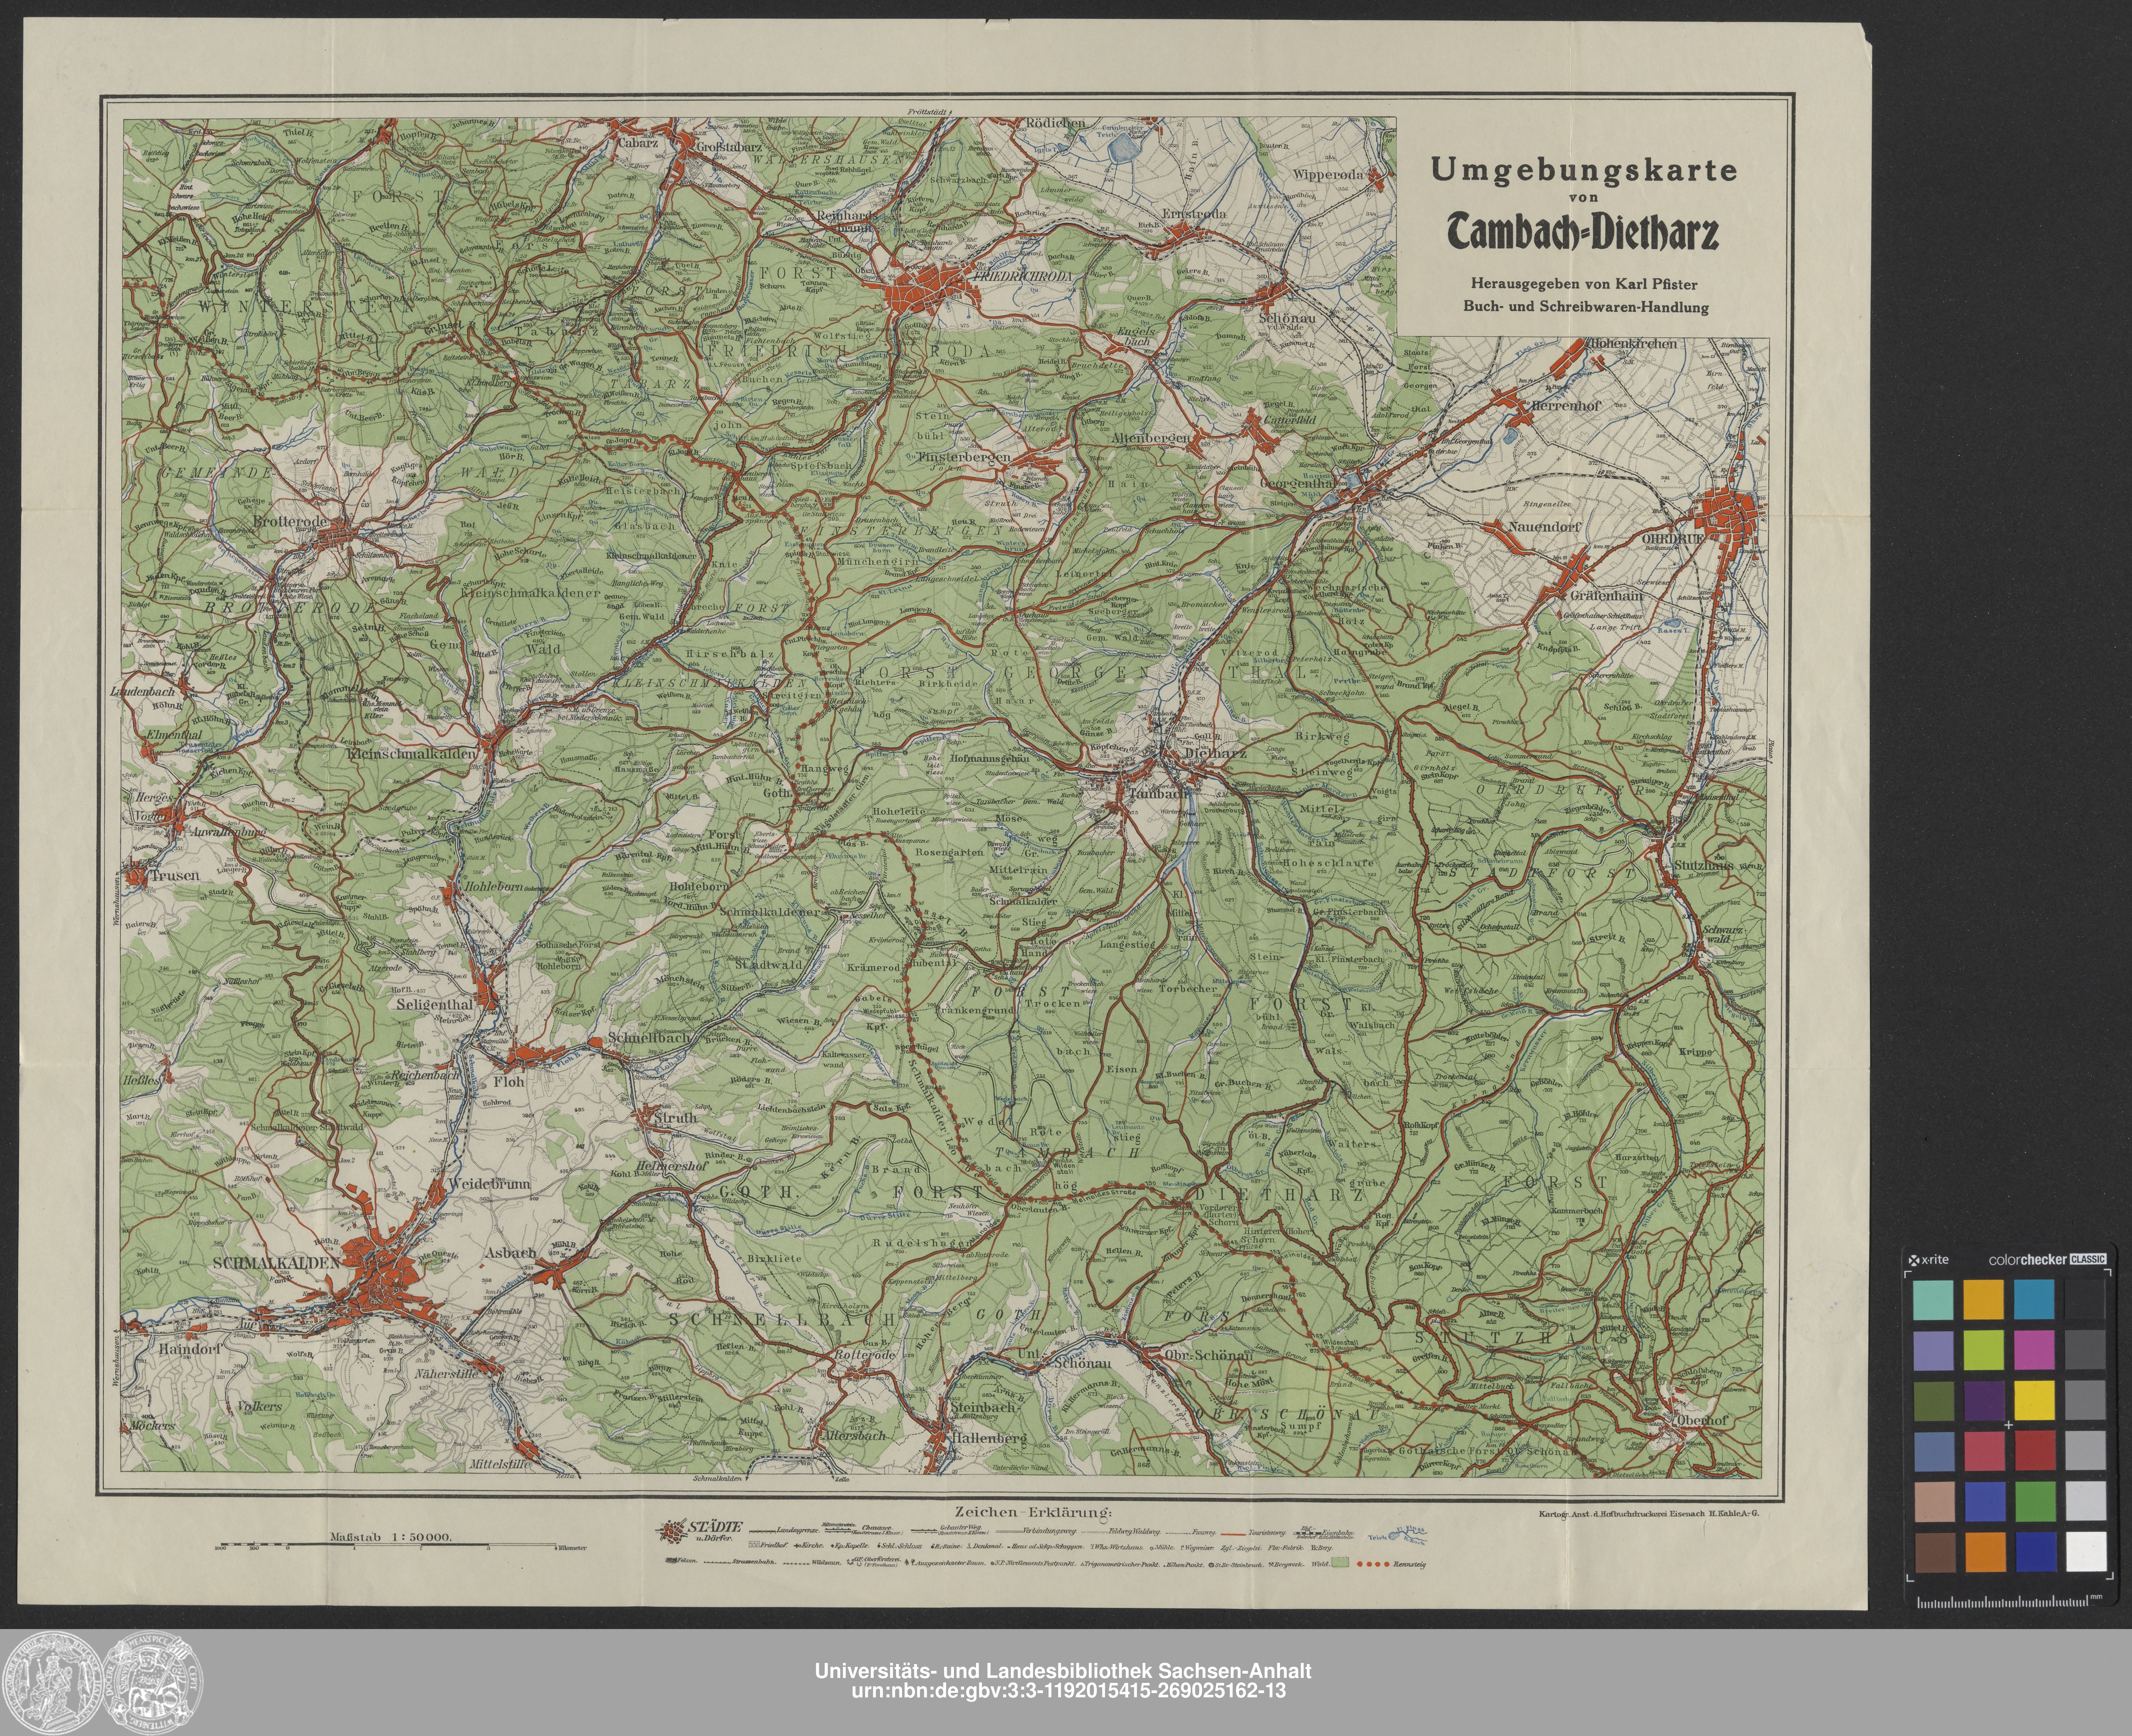Click the Helmershof label near Struth
This screenshot has width=2132, height=1736.
[672, 1167]
